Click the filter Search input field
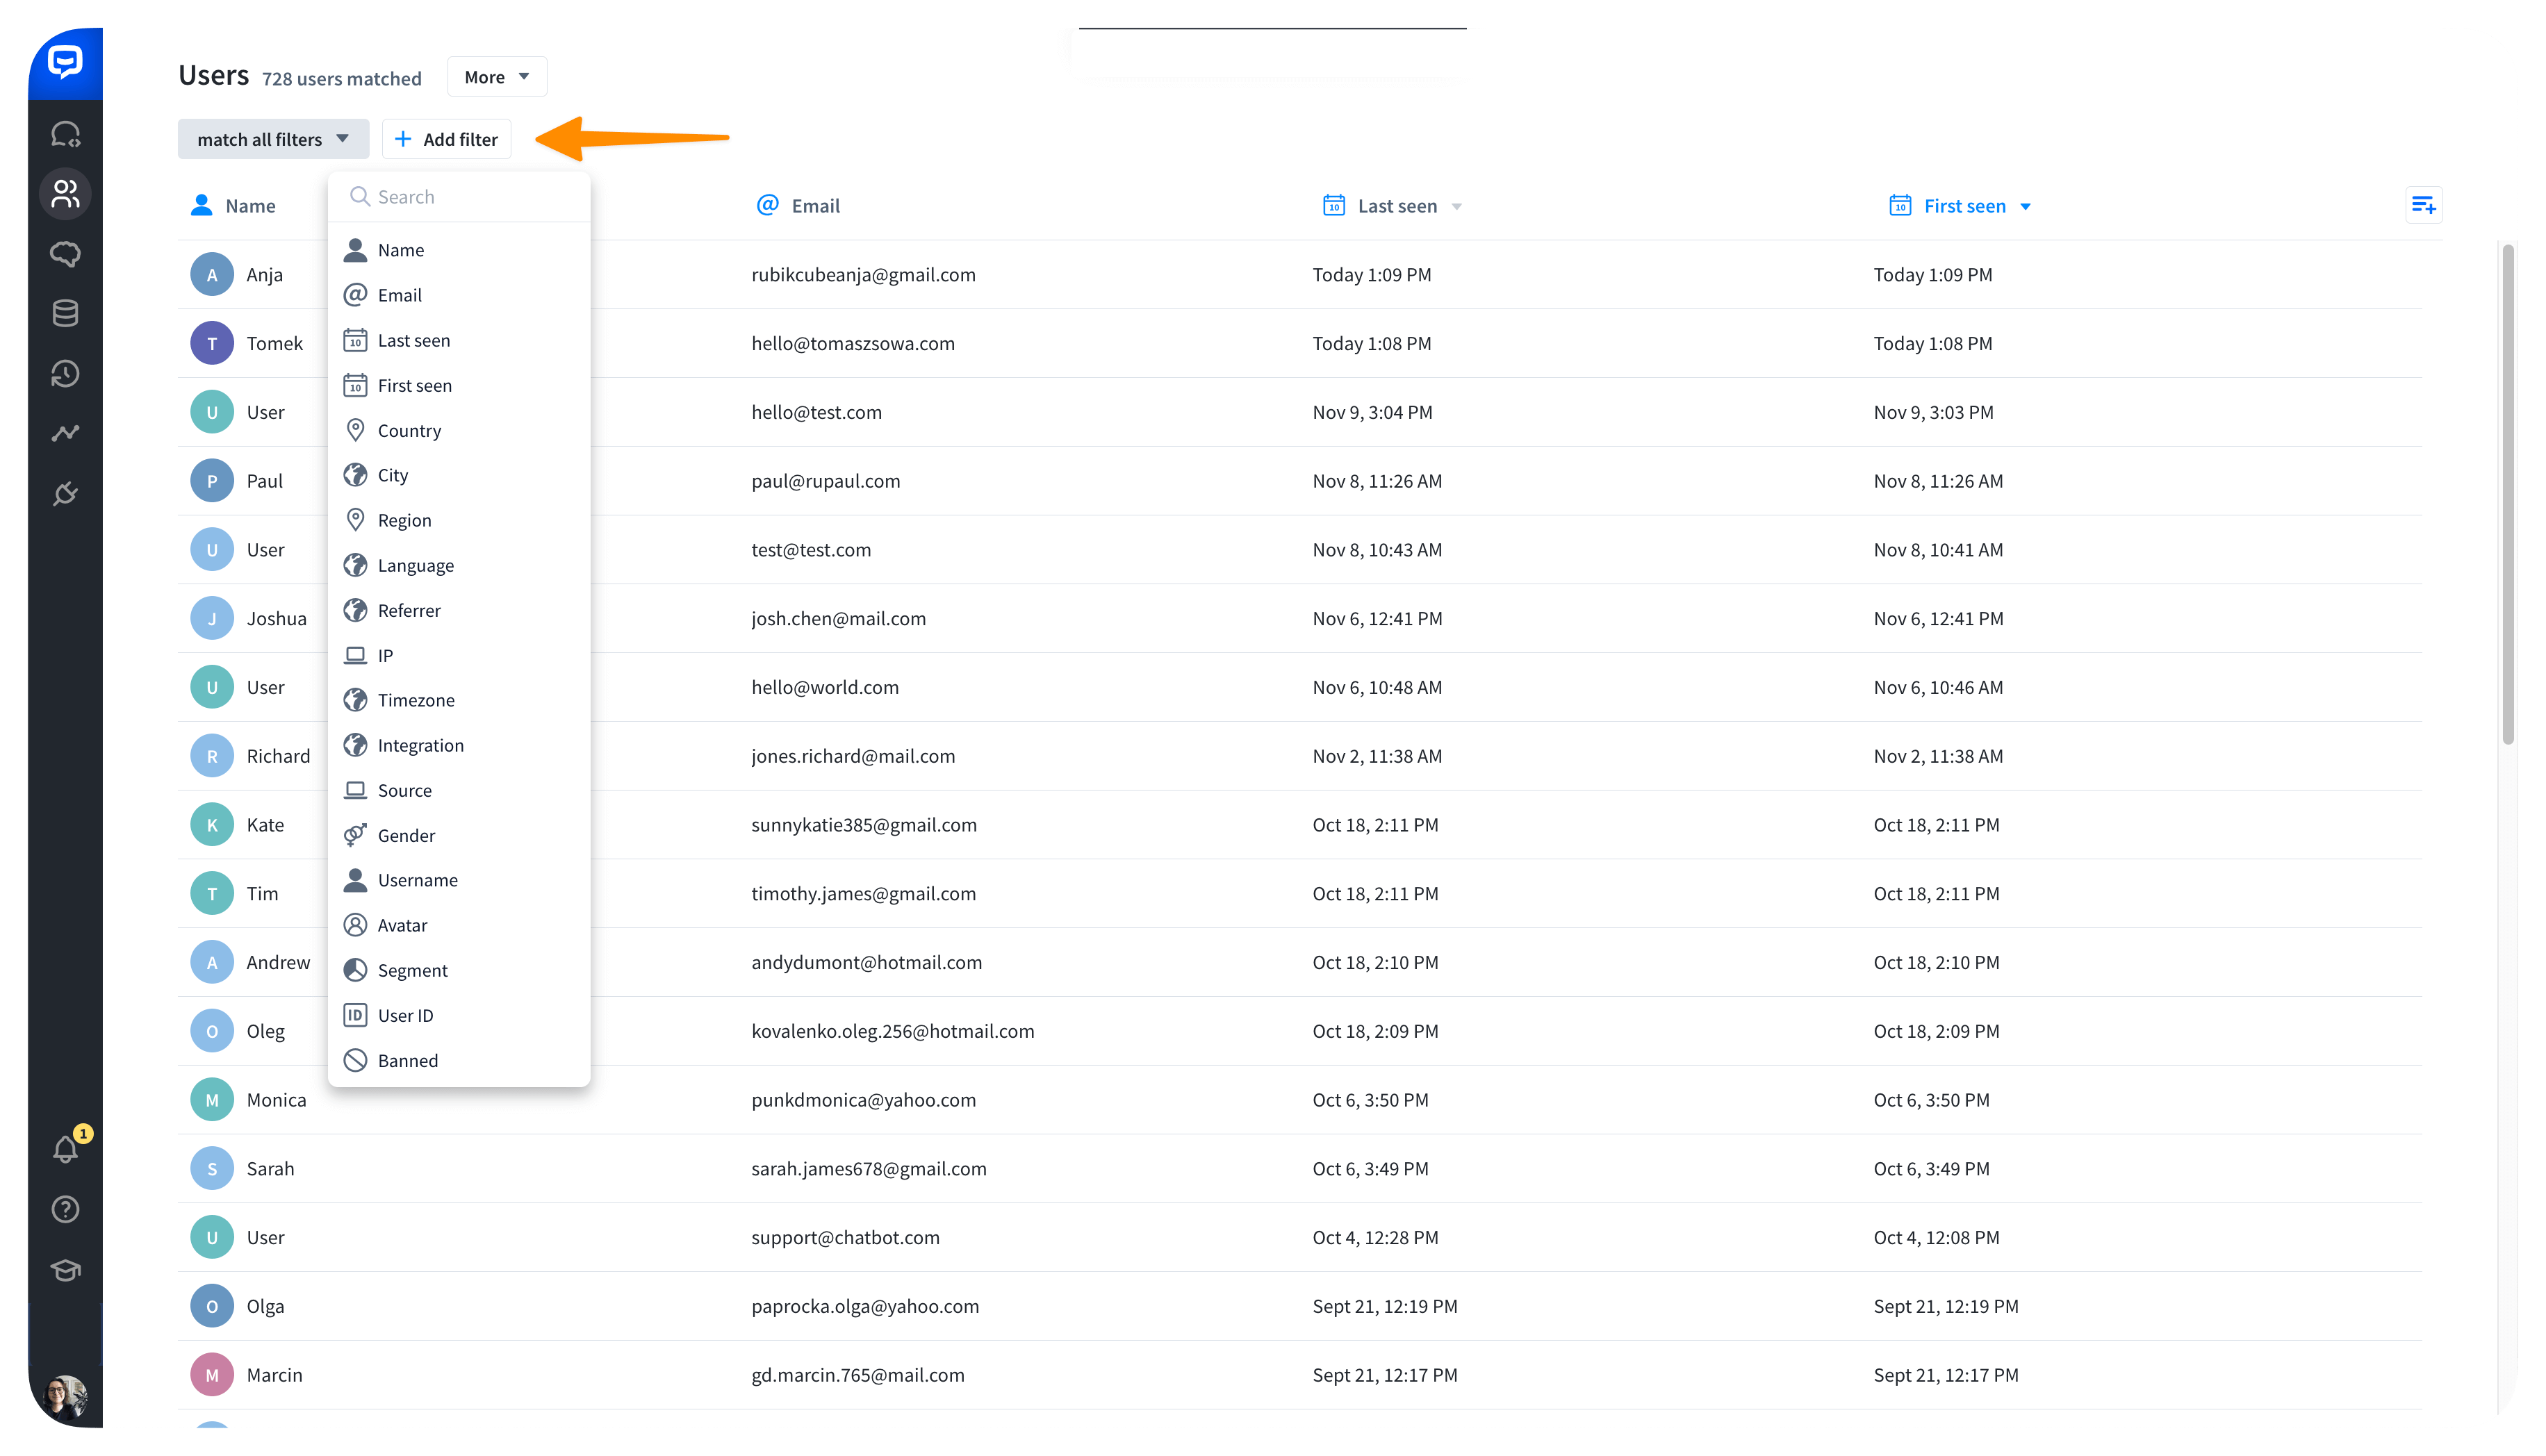 point(459,197)
